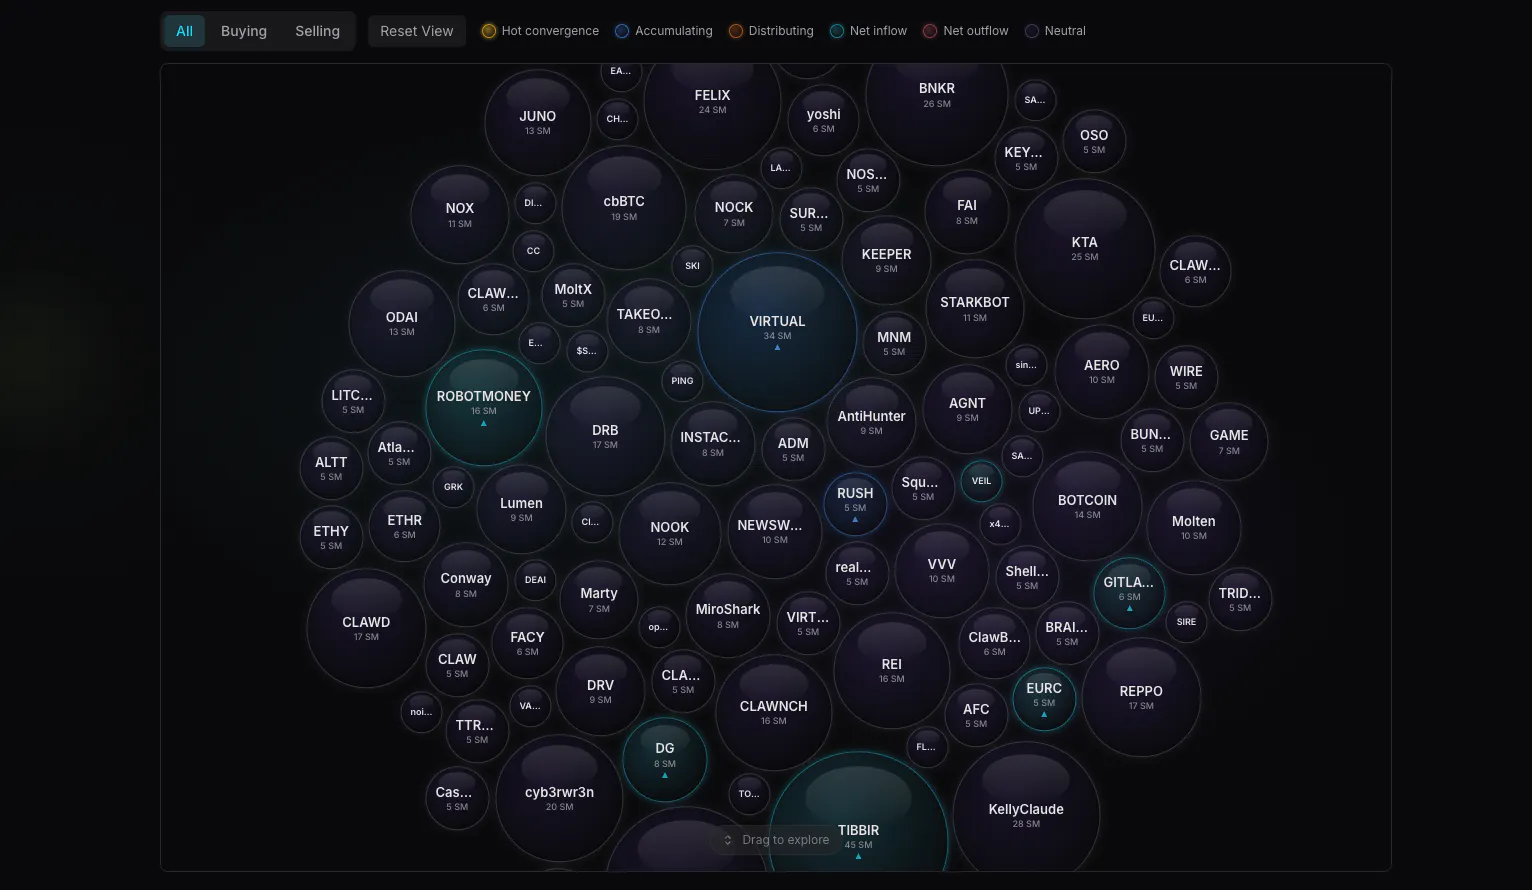The width and height of the screenshot is (1532, 890).
Task: Click the cbBTC bubble
Action: (624, 208)
